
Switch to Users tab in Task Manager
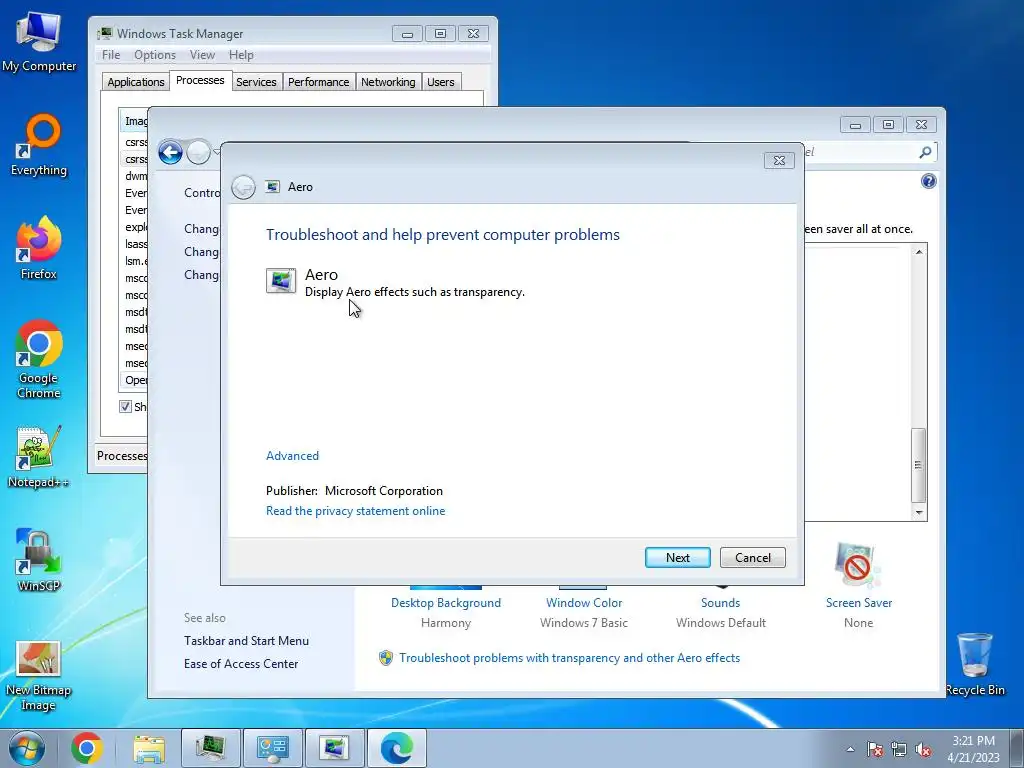tap(441, 82)
